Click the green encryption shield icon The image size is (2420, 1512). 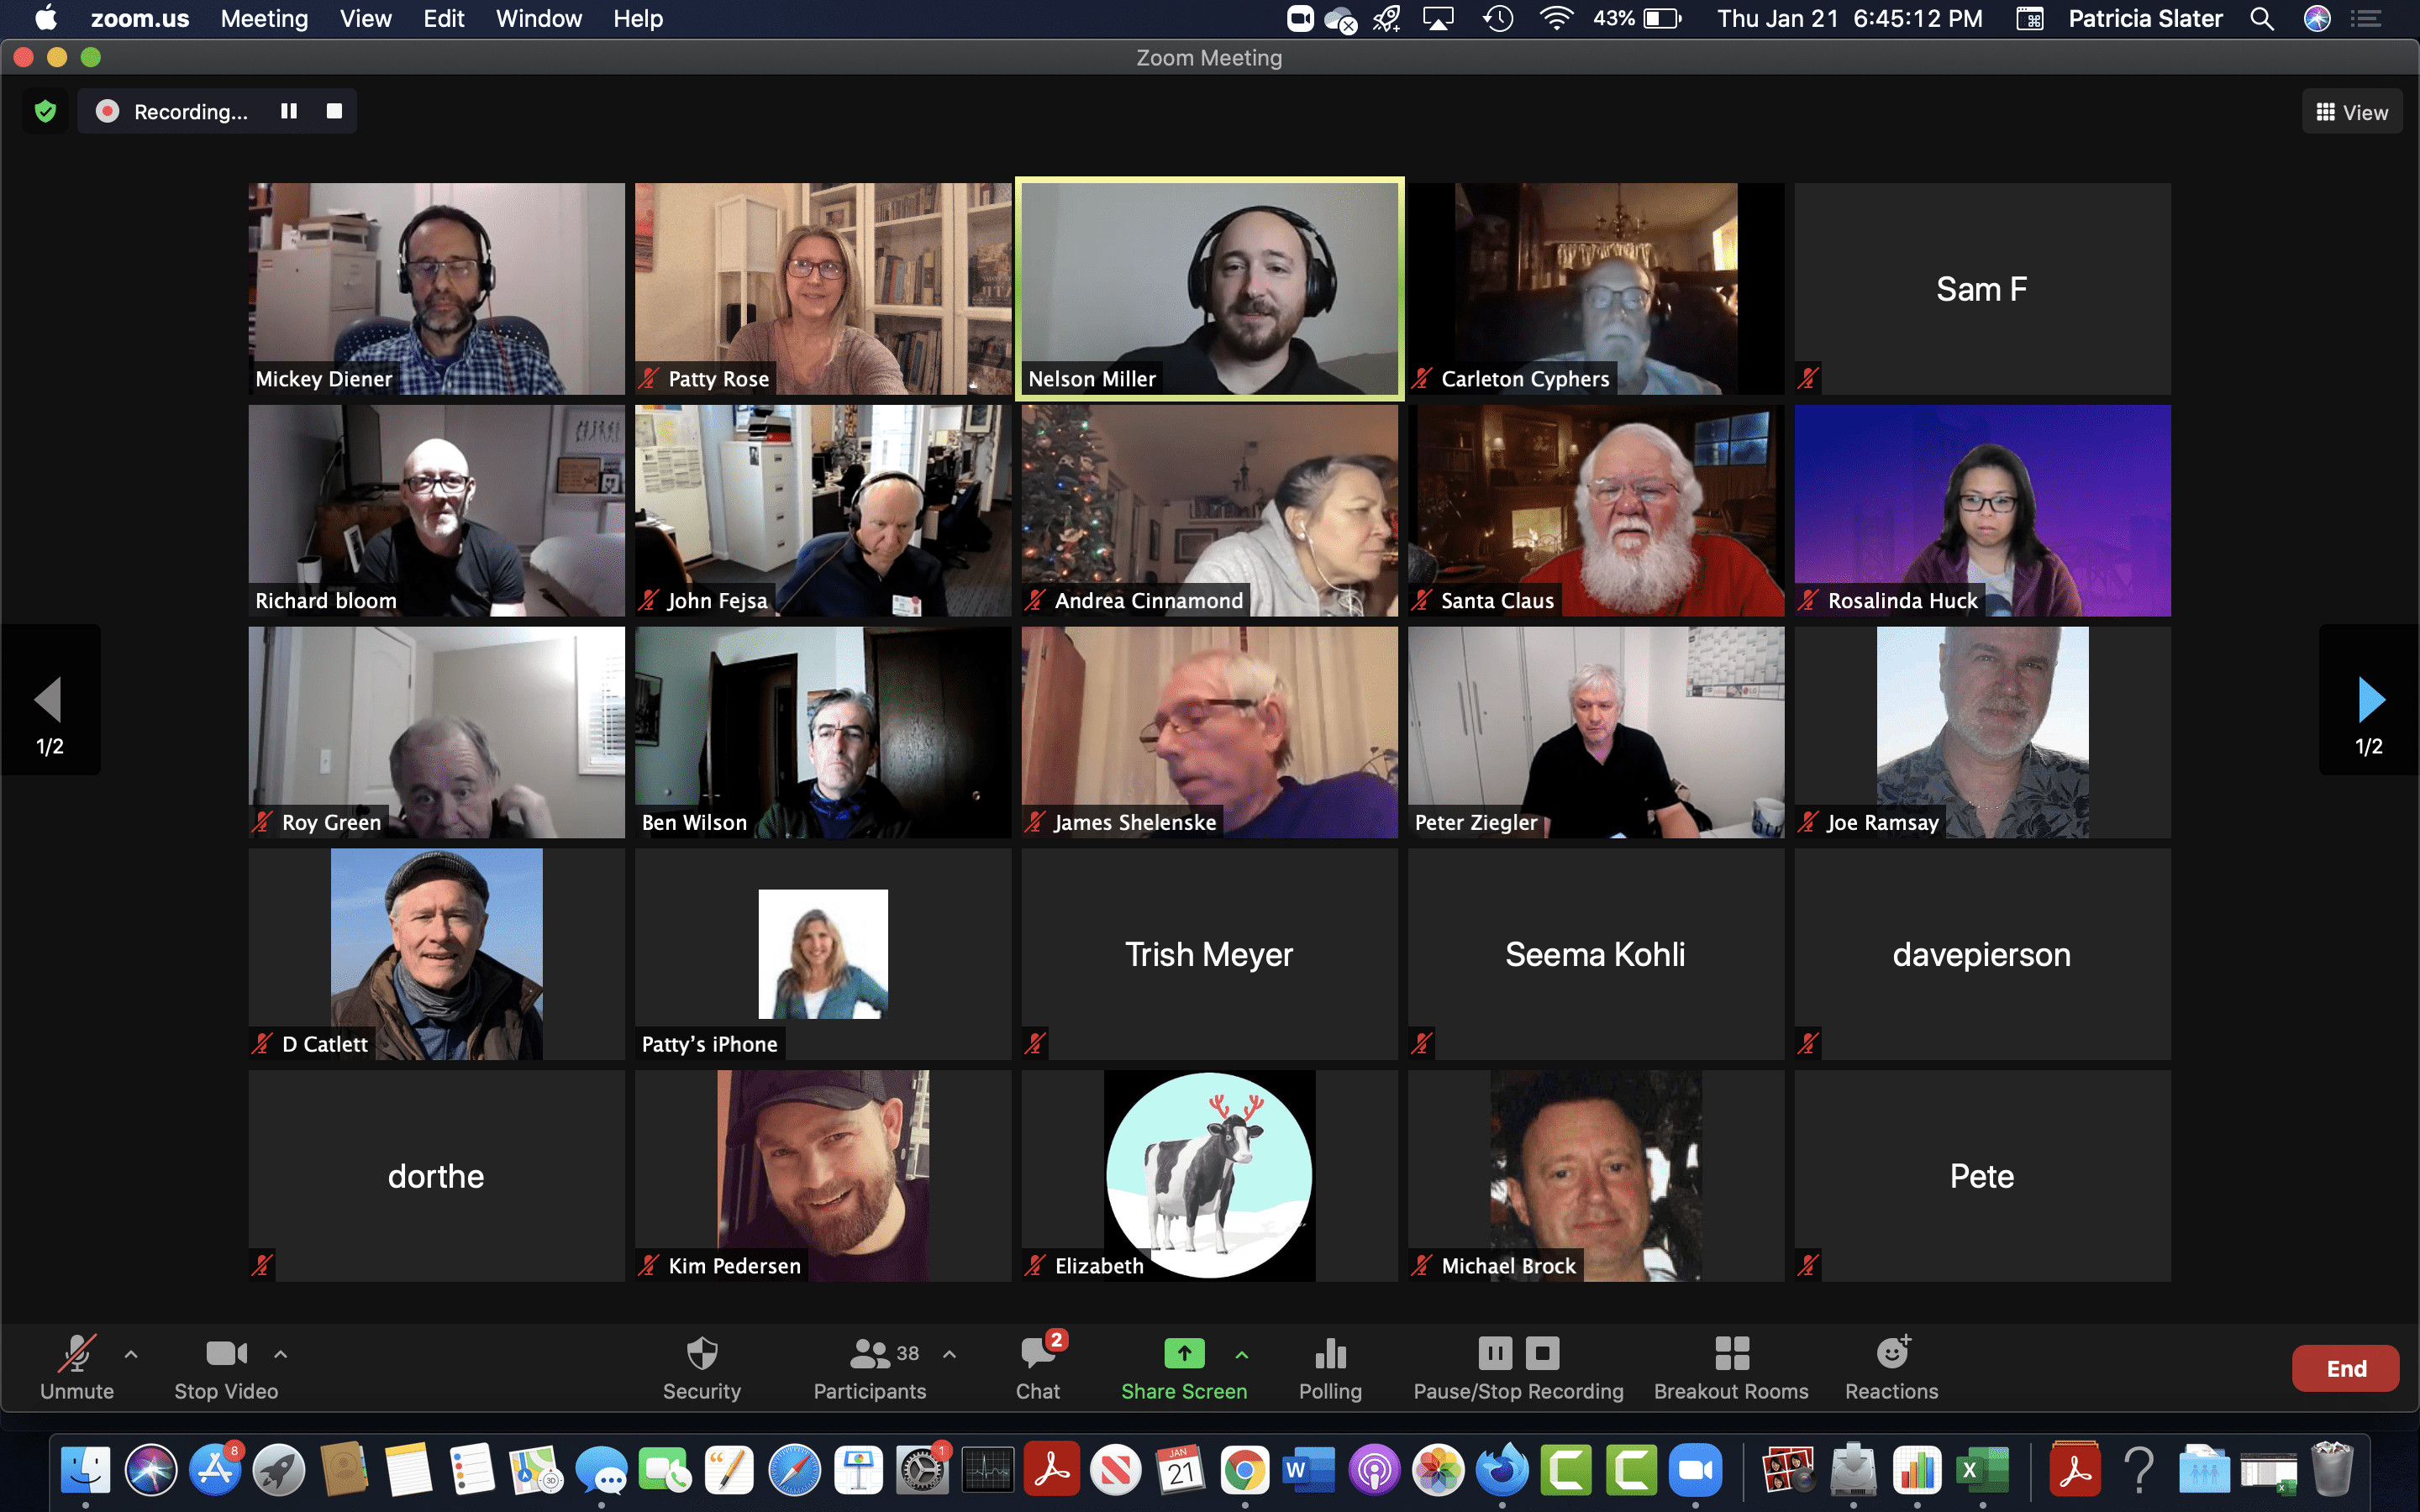click(45, 112)
